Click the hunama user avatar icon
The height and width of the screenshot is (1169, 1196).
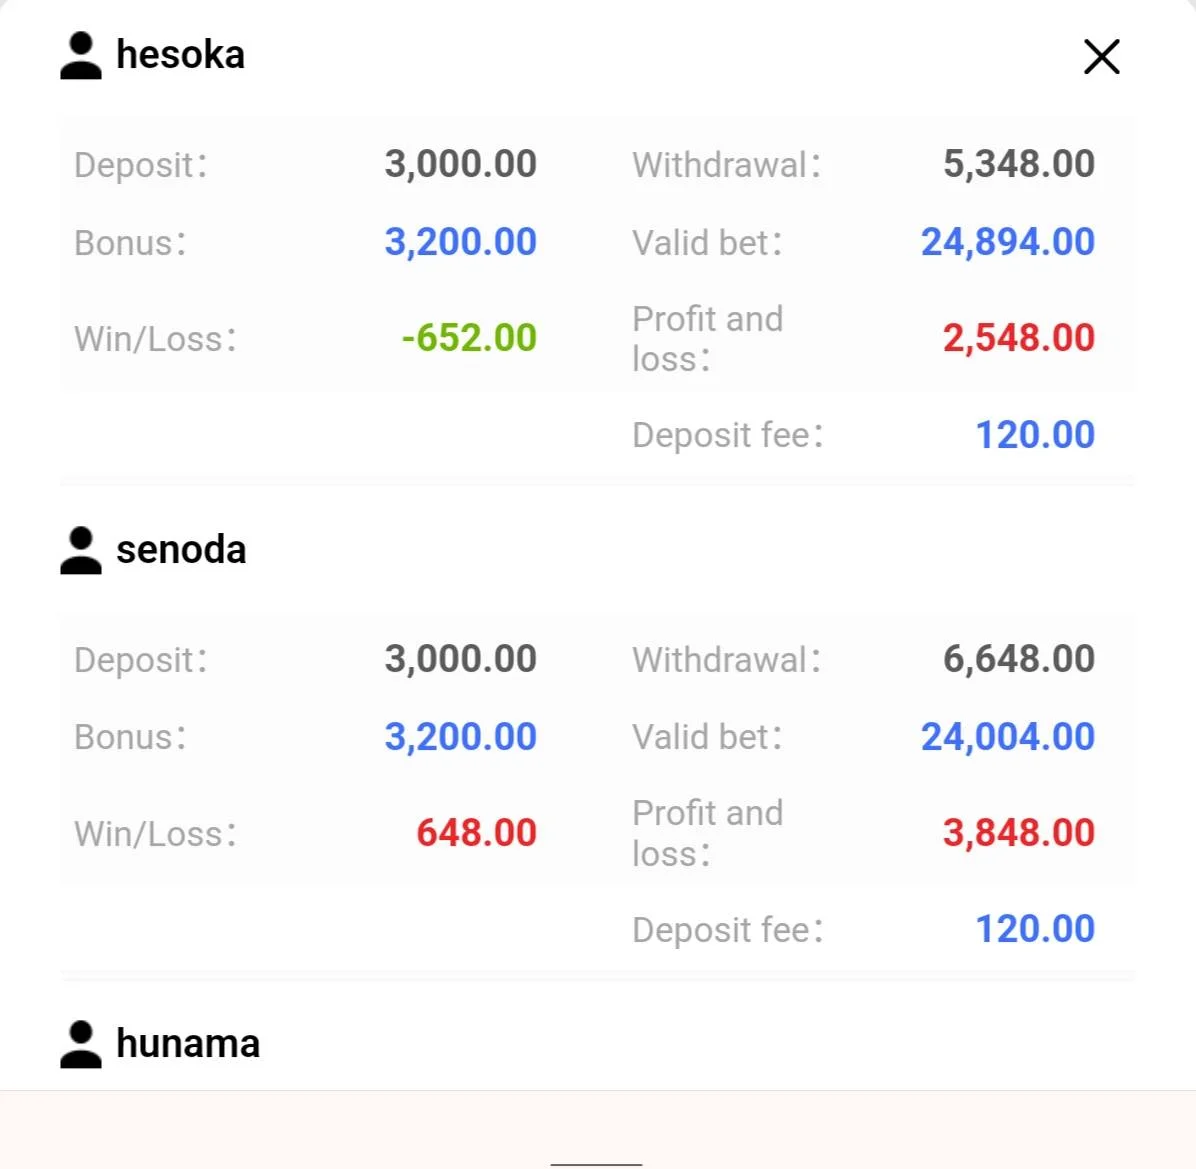(81, 1044)
